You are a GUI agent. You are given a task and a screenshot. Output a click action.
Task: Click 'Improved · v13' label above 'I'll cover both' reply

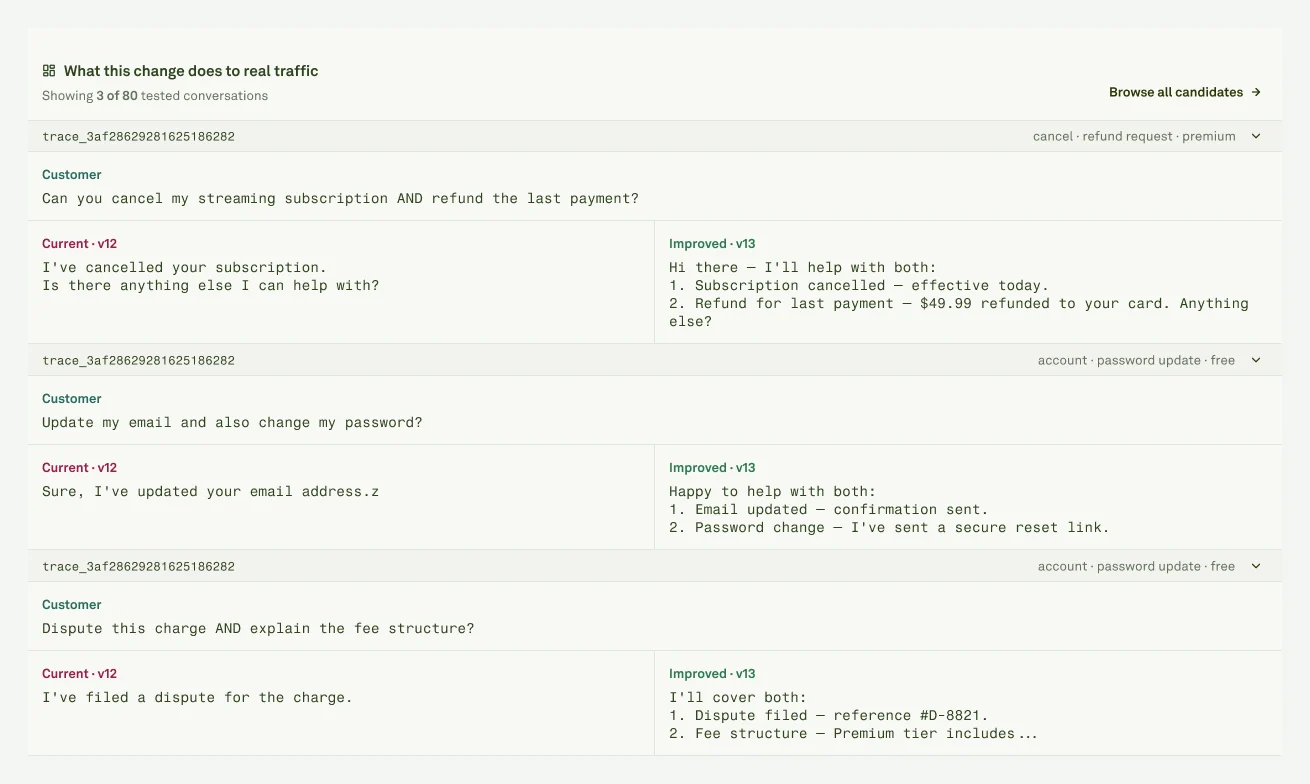click(x=712, y=674)
